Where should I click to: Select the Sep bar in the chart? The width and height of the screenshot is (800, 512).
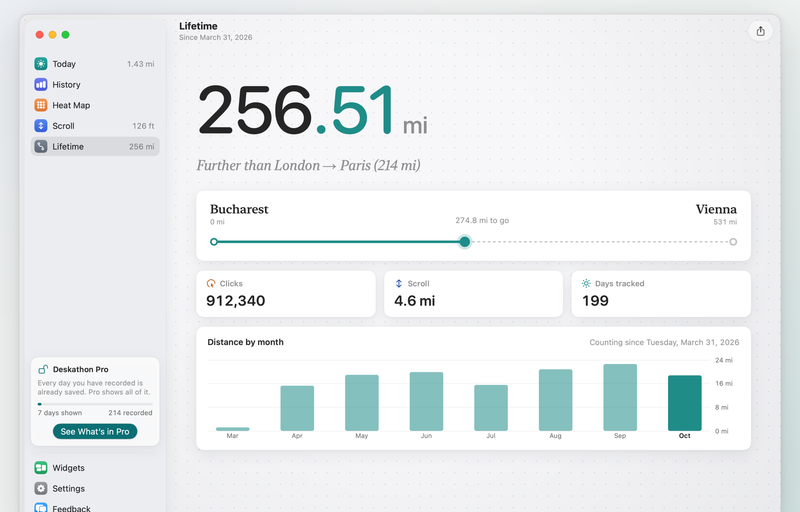tap(620, 397)
